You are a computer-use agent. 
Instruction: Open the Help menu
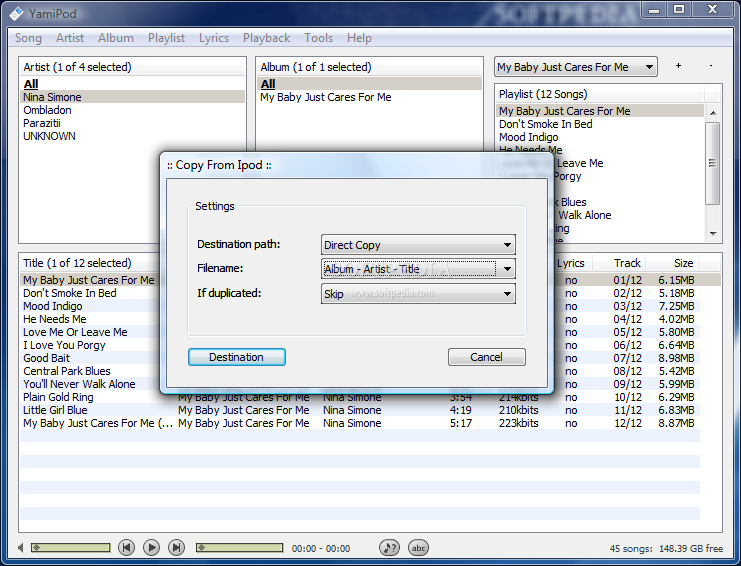pyautogui.click(x=359, y=38)
